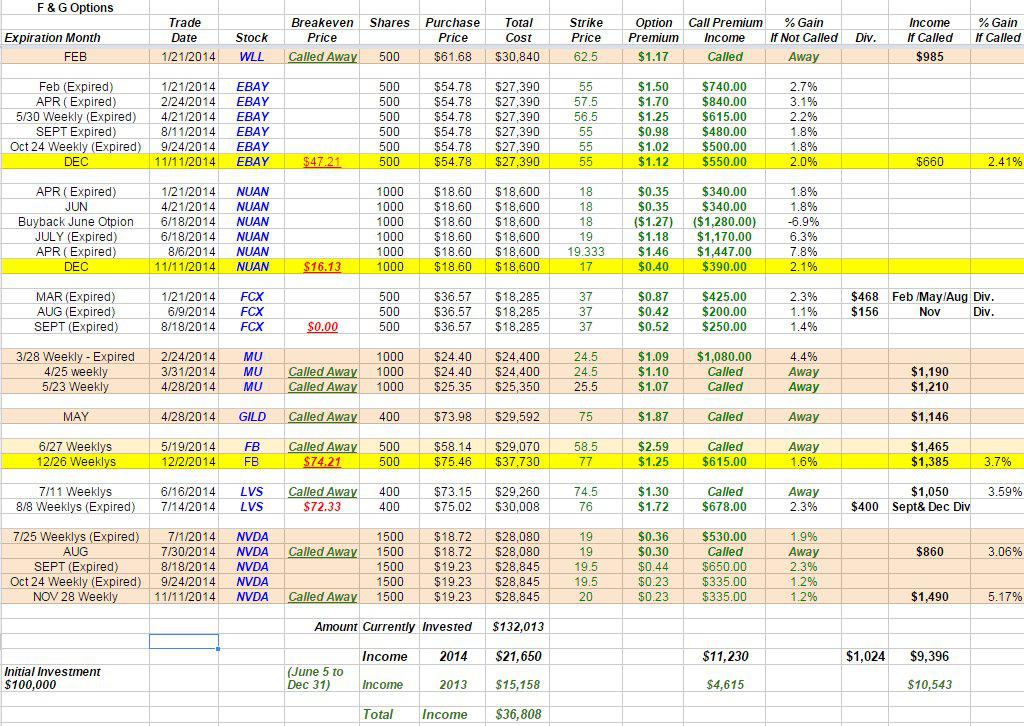
Task: Click the $156 dividend cell
Action: pyautogui.click(x=865, y=312)
